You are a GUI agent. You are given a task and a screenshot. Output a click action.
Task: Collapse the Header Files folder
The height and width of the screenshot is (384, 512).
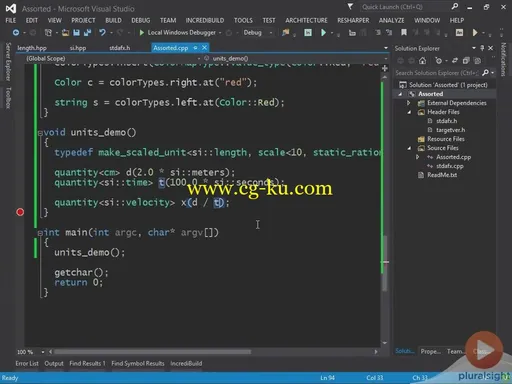tap(409, 112)
